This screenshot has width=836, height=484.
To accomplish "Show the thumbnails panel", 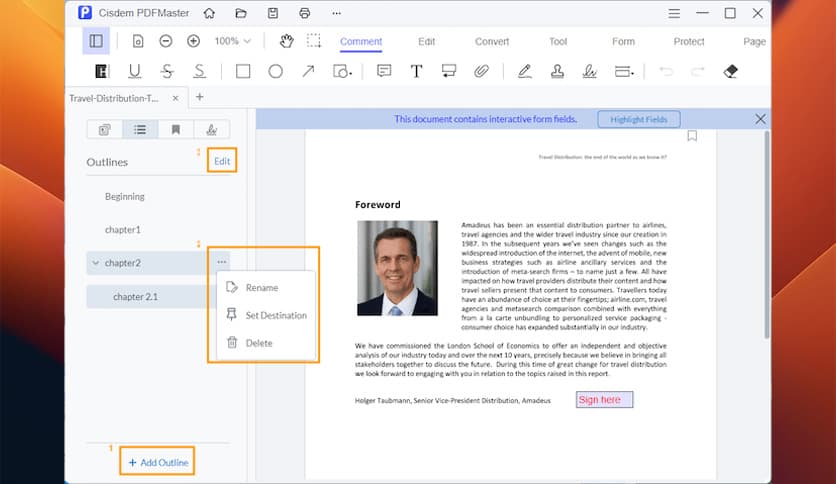I will tap(104, 130).
